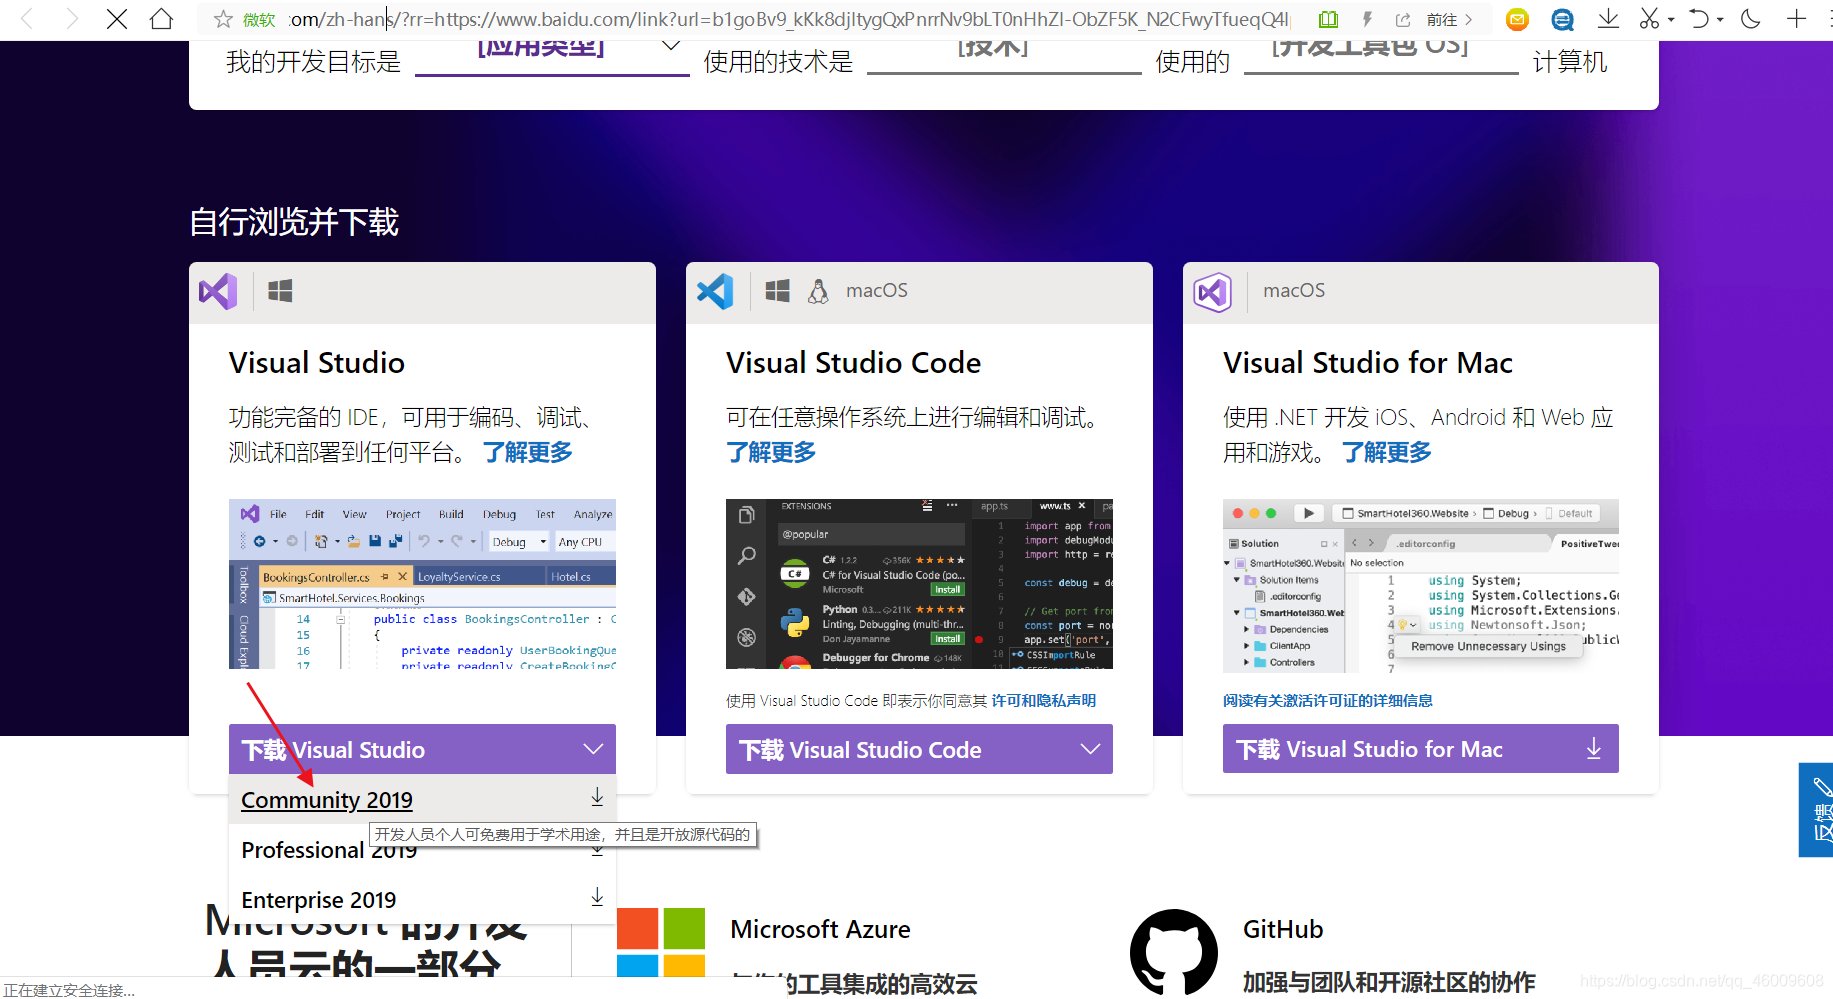Click the Visual Studio for Mac logo
The width and height of the screenshot is (1833, 999).
[1212, 292]
